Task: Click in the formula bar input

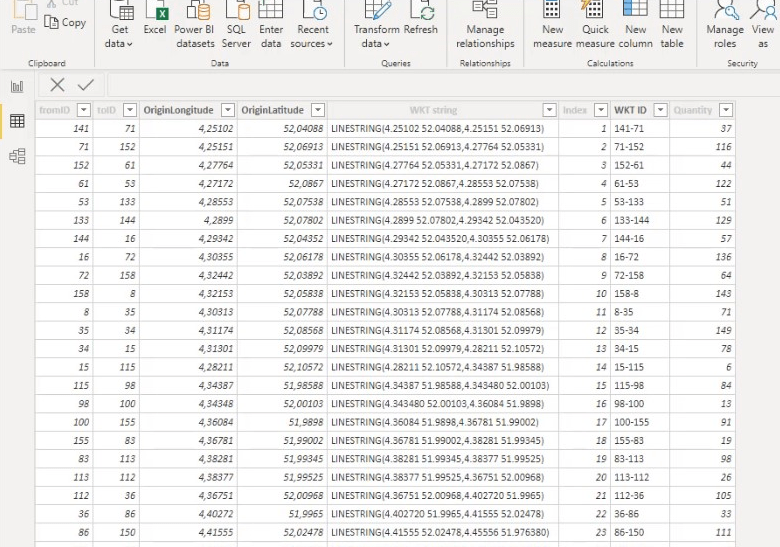Action: click(x=443, y=85)
